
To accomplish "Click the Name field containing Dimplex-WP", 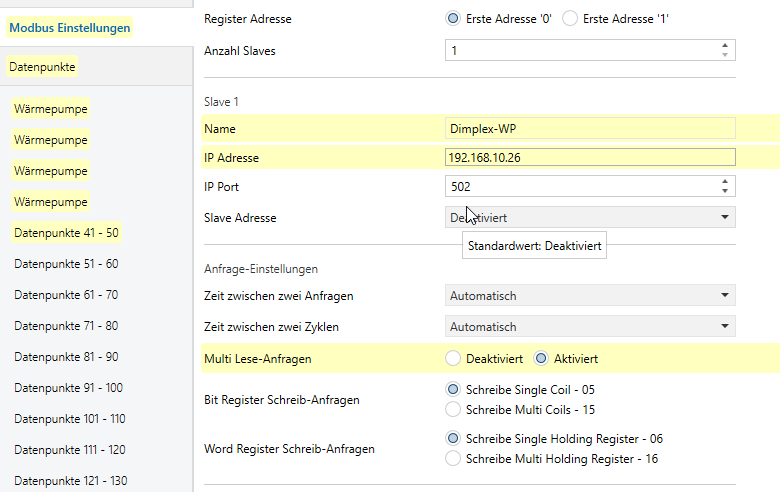I will click(x=590, y=128).
